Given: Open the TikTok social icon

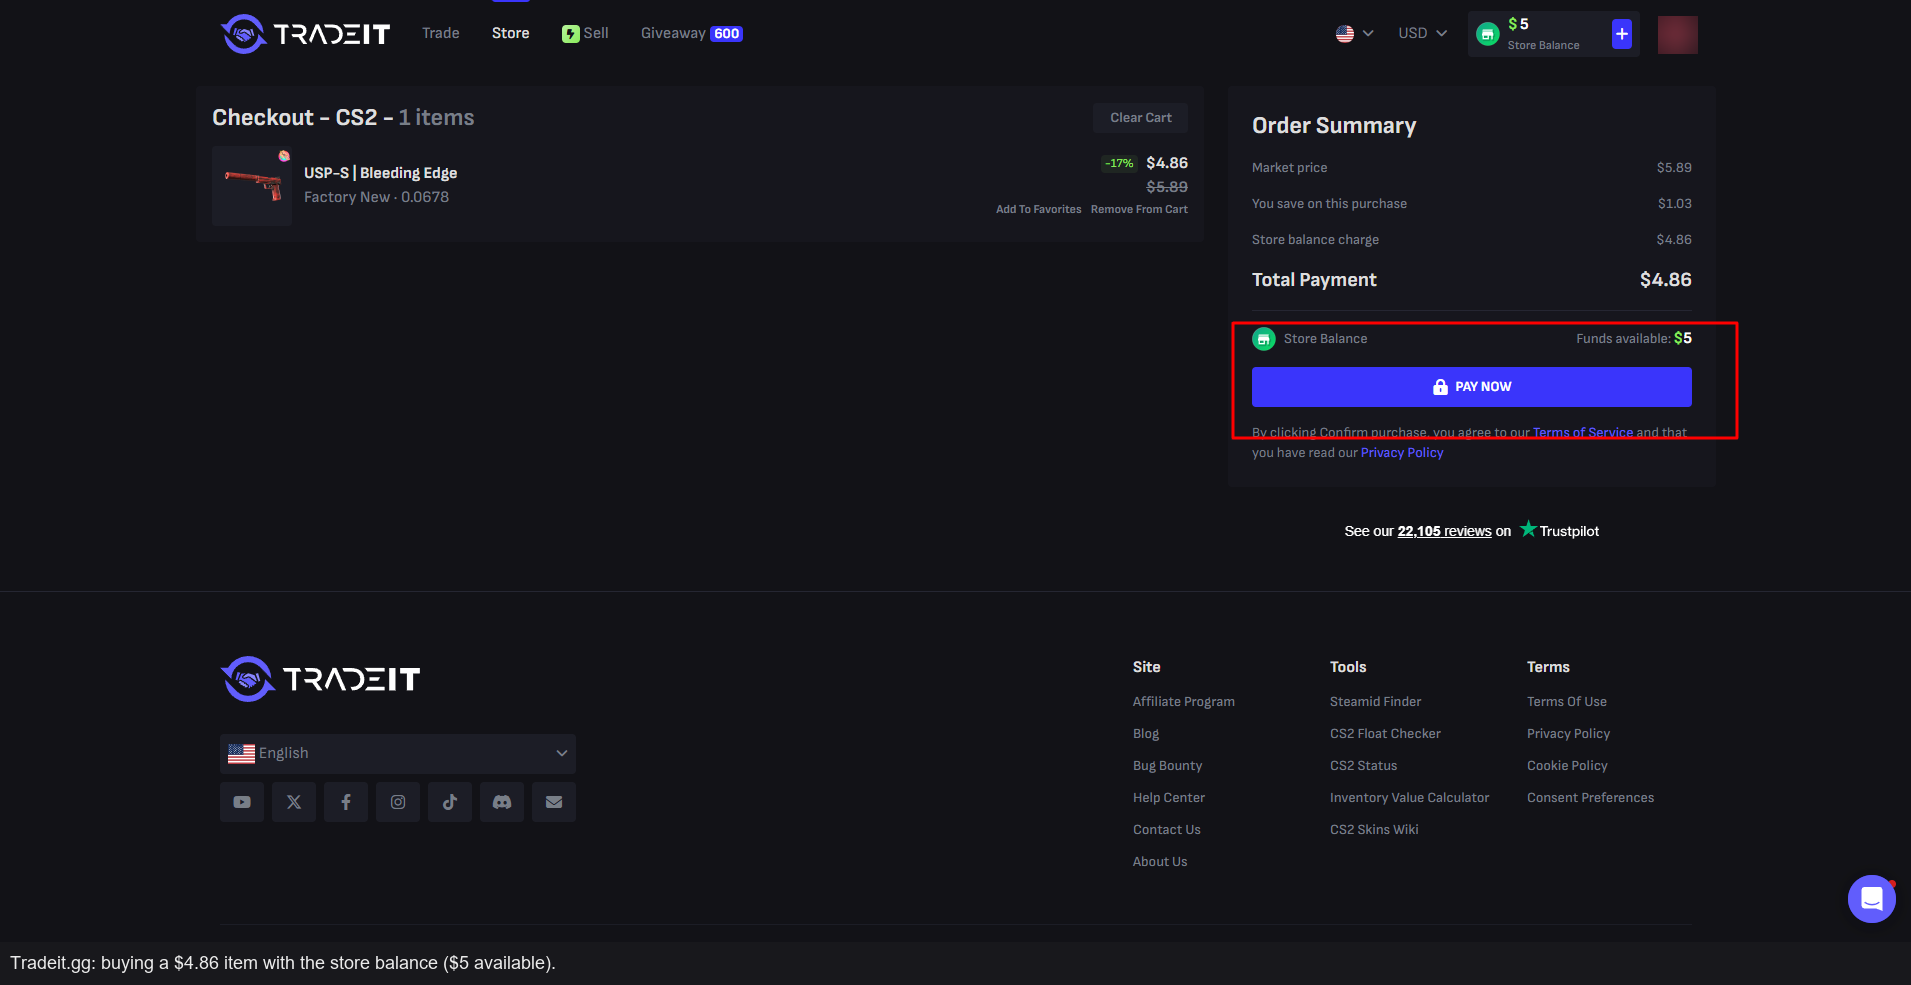Looking at the screenshot, I should pos(450,802).
